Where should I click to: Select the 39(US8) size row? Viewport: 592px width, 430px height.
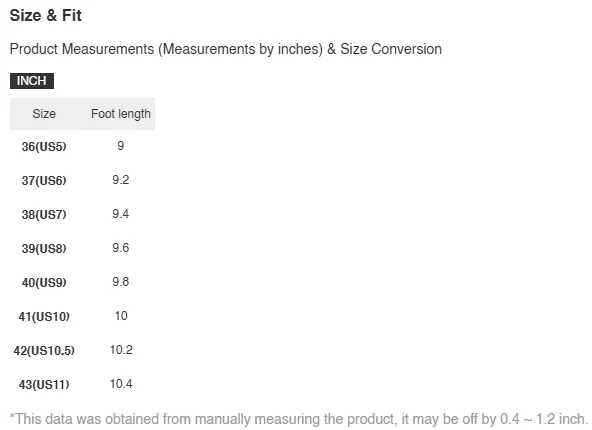point(82,248)
